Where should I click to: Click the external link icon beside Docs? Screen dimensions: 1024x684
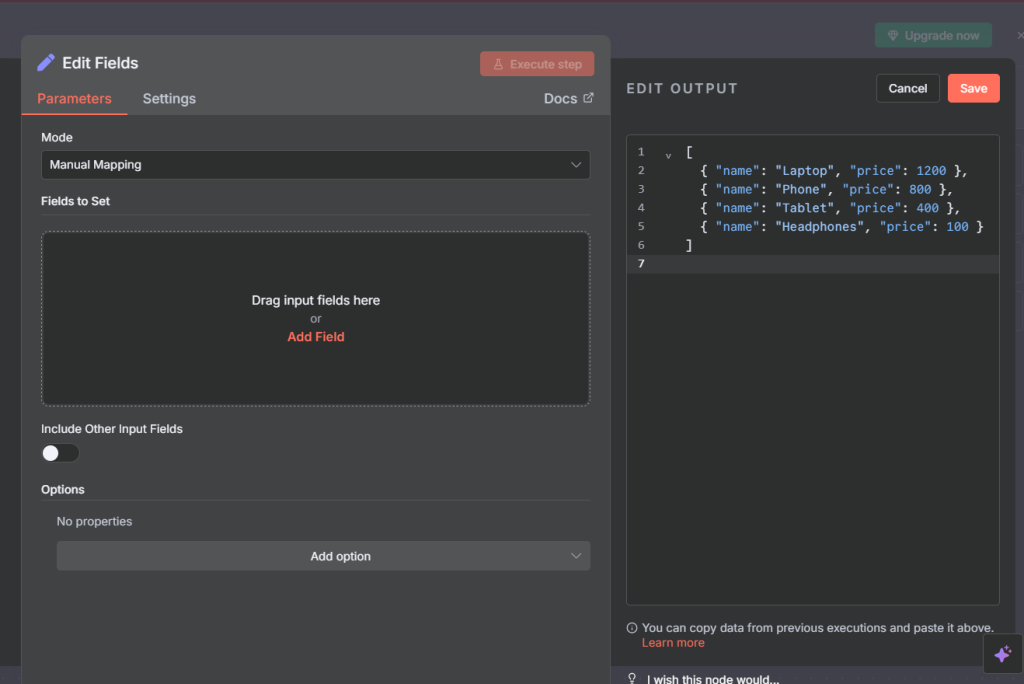coord(588,98)
